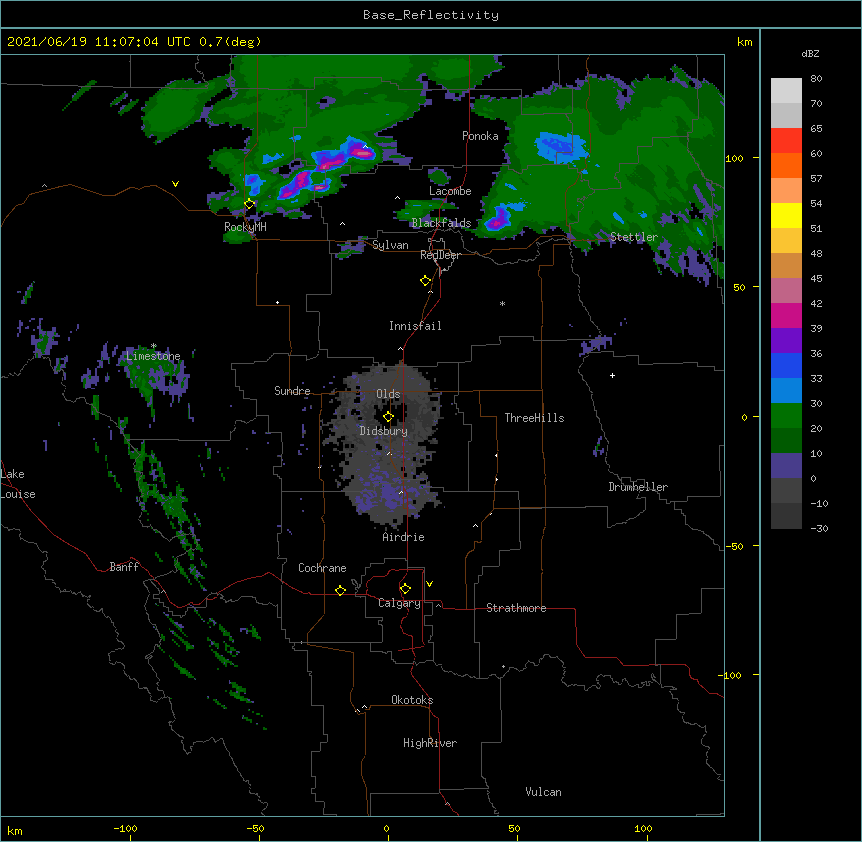The image size is (862, 842).
Task: Select the yellow diamond between Olds and Didsbury
Action: 388,417
